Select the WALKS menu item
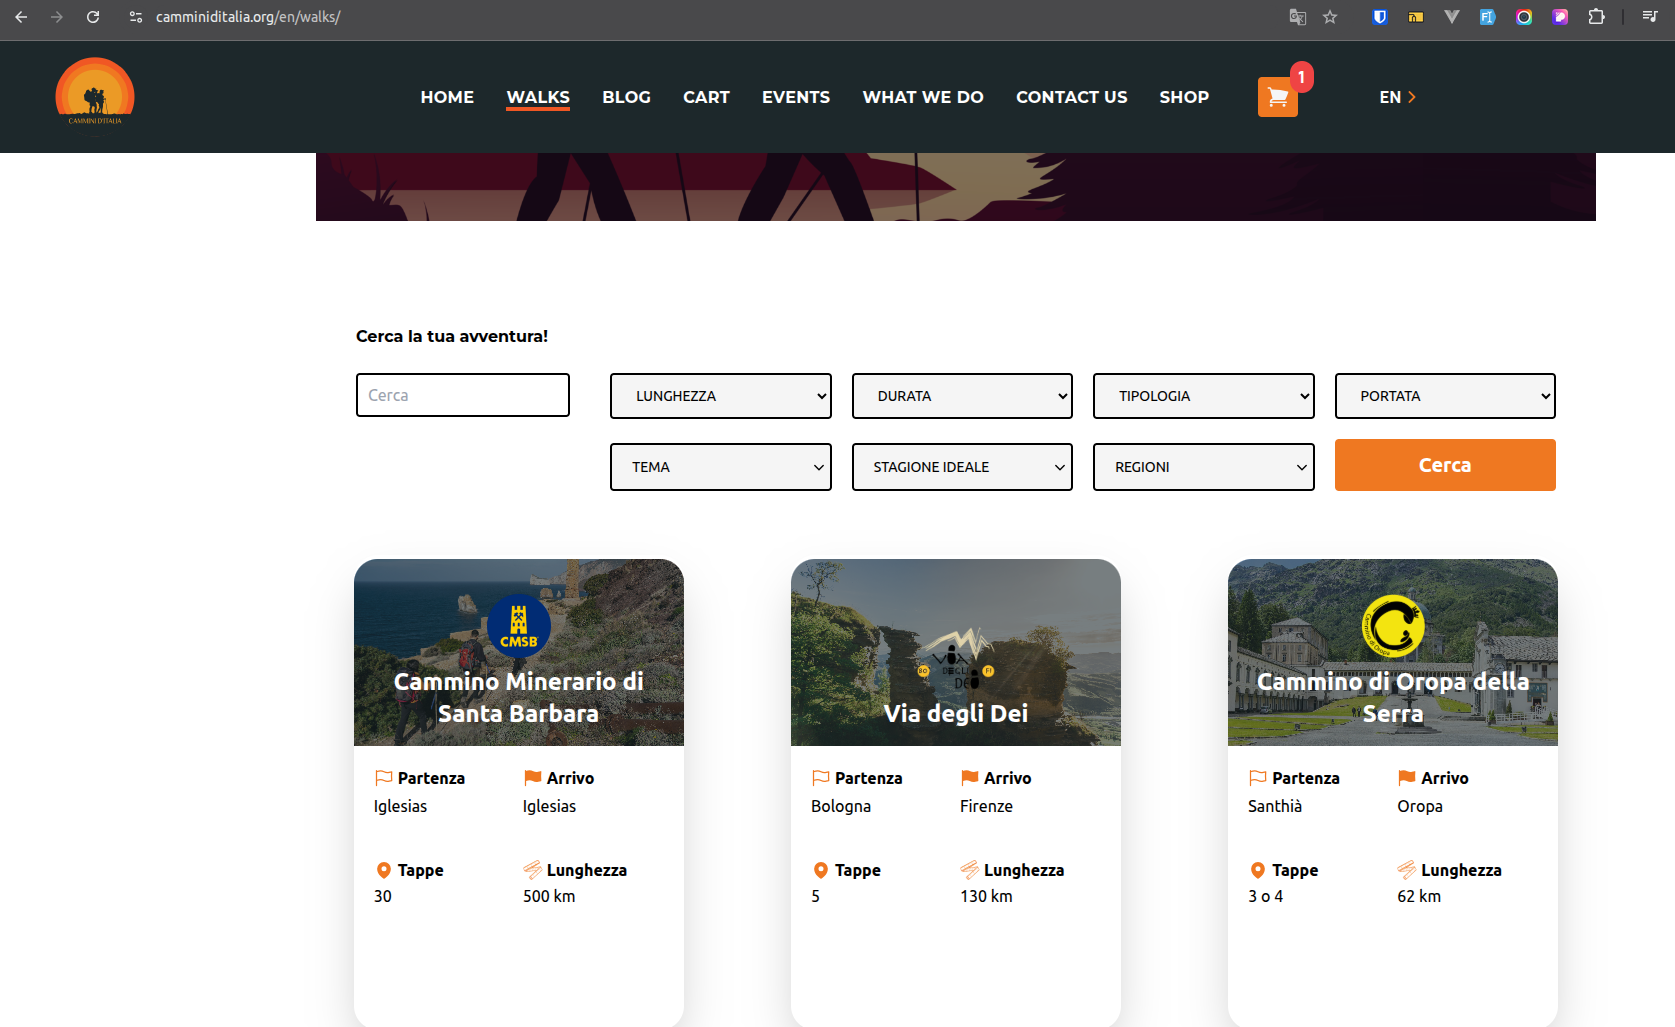 [x=538, y=97]
